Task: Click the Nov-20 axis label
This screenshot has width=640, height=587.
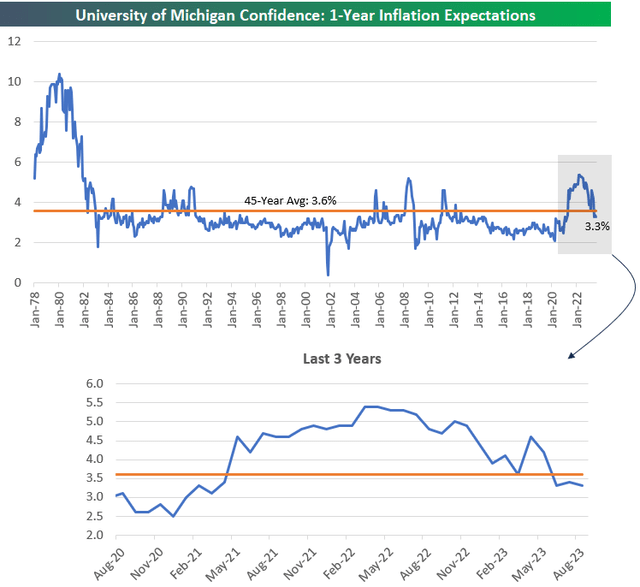Action: pos(147,564)
